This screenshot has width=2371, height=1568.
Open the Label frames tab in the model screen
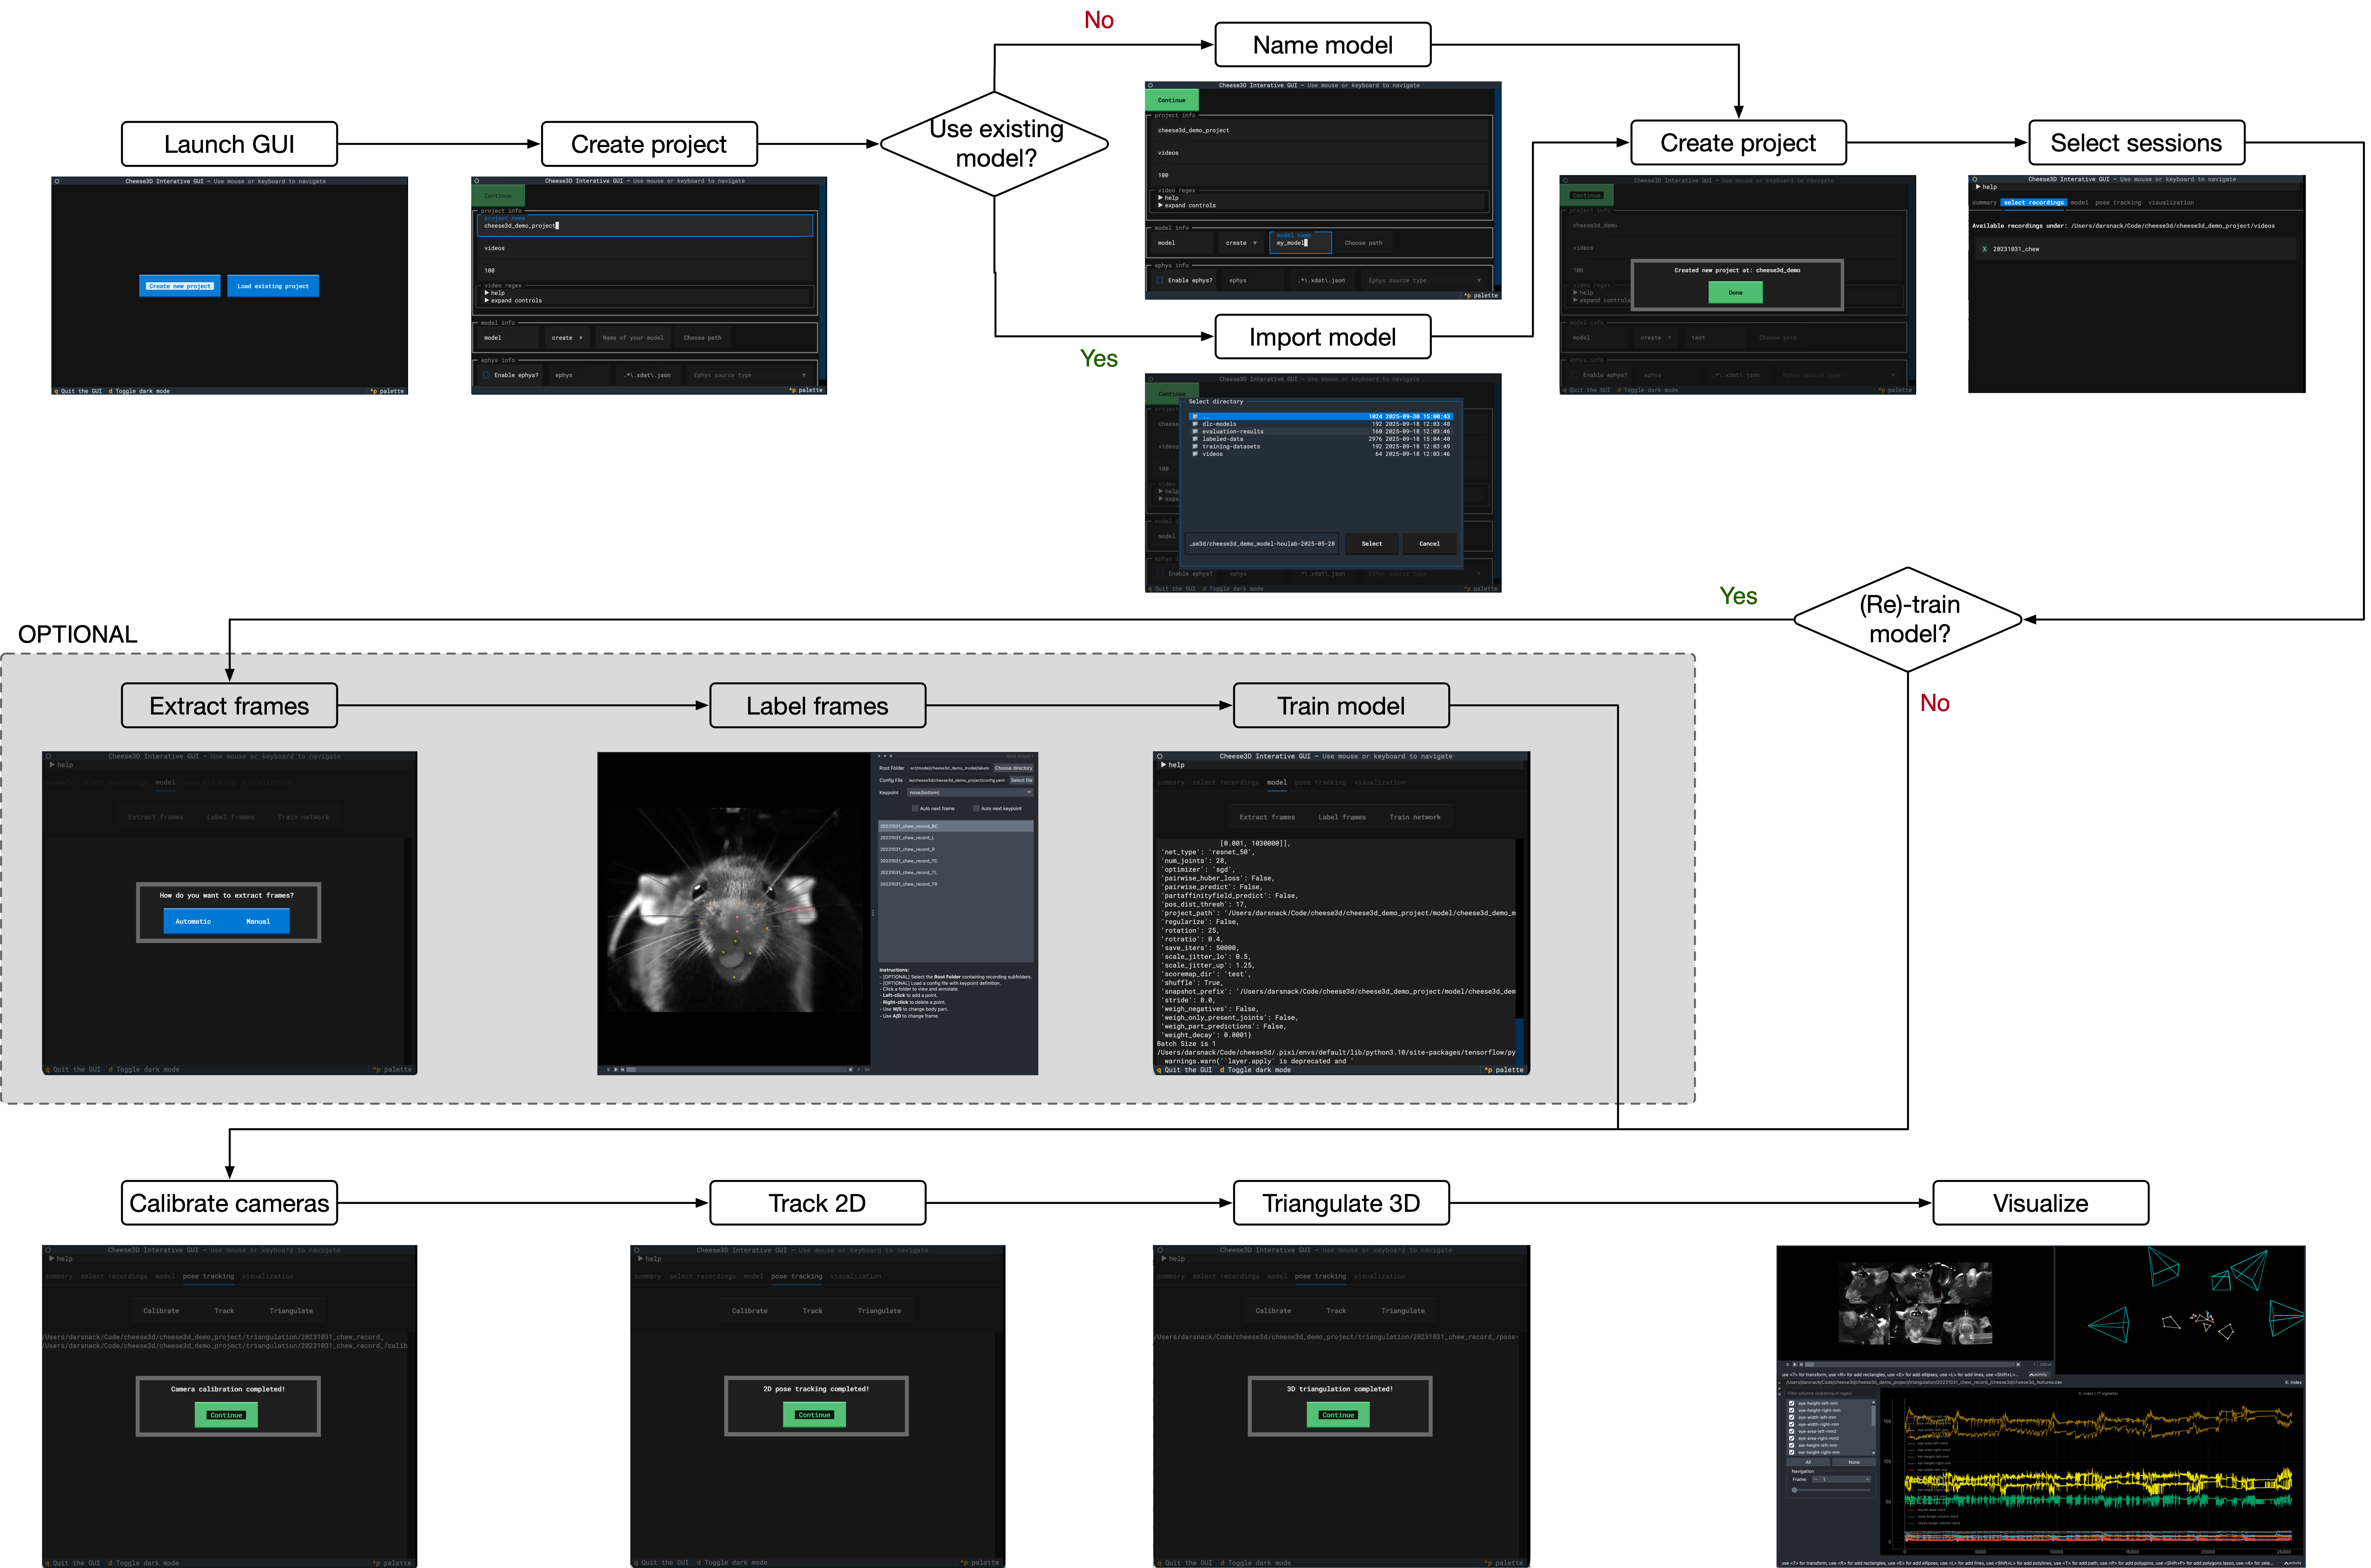click(x=1342, y=817)
